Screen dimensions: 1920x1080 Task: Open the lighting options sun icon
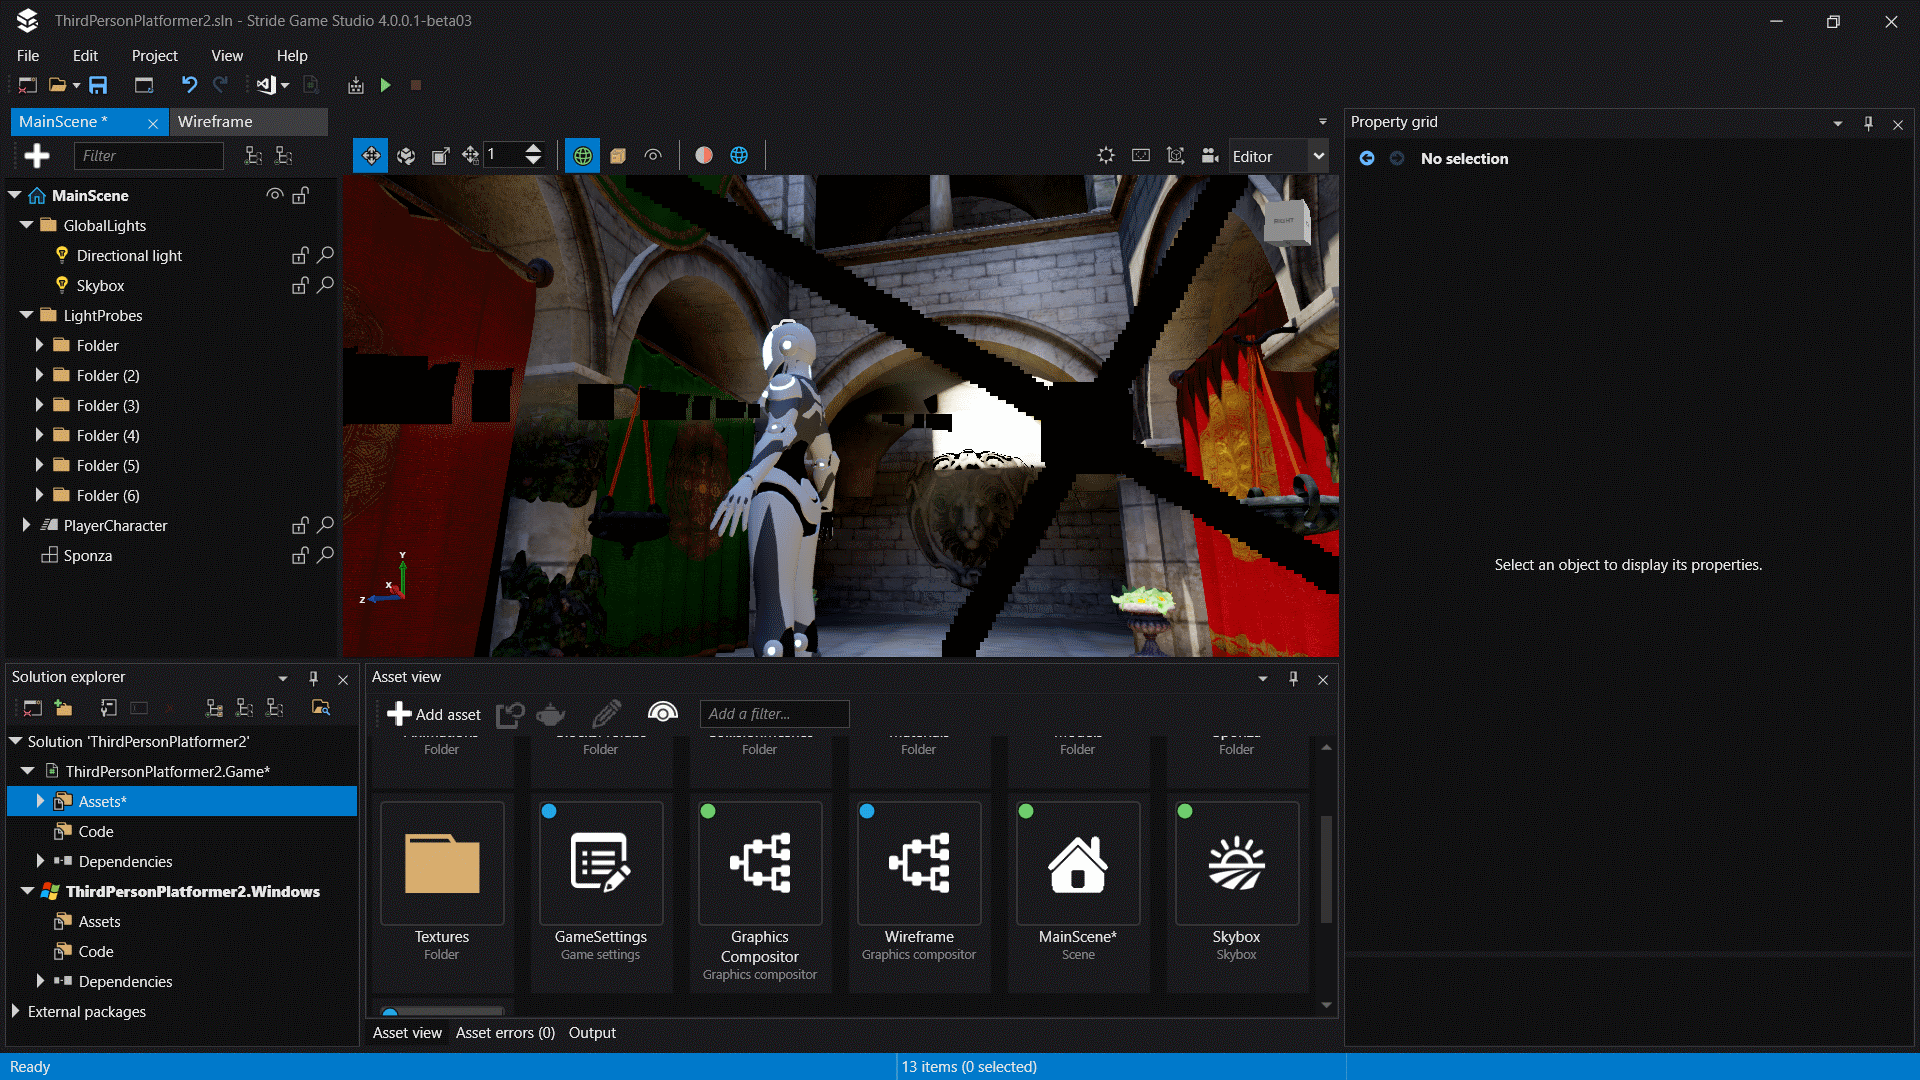click(x=1106, y=155)
